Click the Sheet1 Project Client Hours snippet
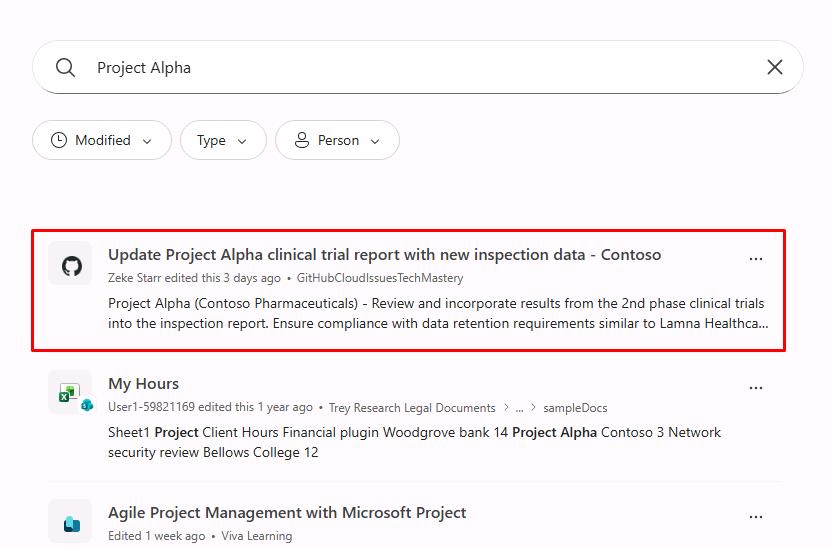This screenshot has height=548, width=832. coord(414,442)
